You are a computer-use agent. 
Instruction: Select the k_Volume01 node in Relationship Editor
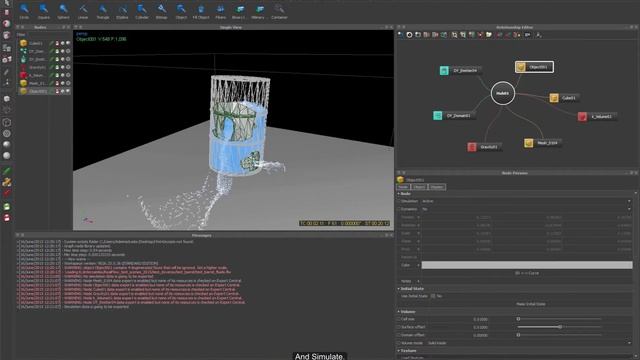tap(597, 117)
